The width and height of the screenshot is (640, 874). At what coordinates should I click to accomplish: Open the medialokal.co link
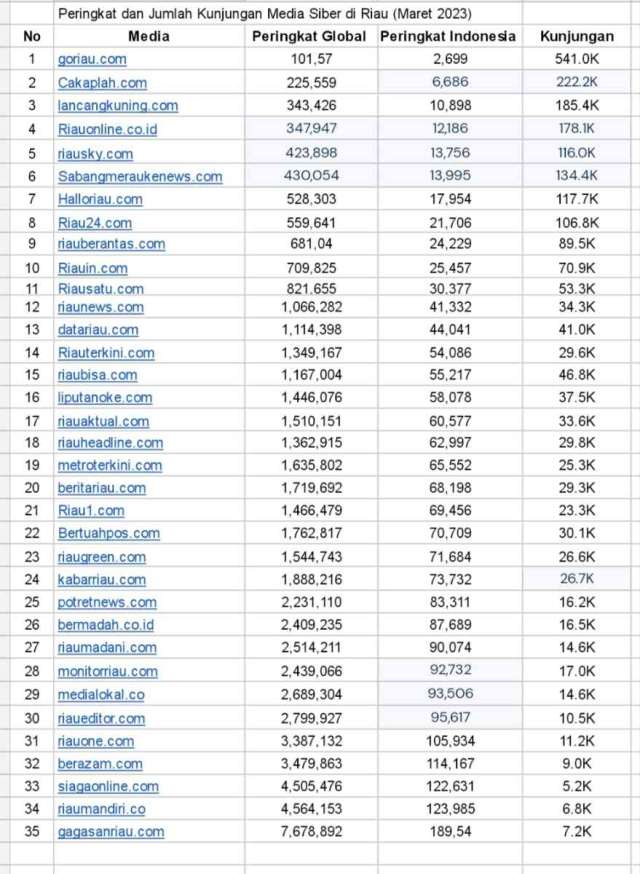click(101, 694)
